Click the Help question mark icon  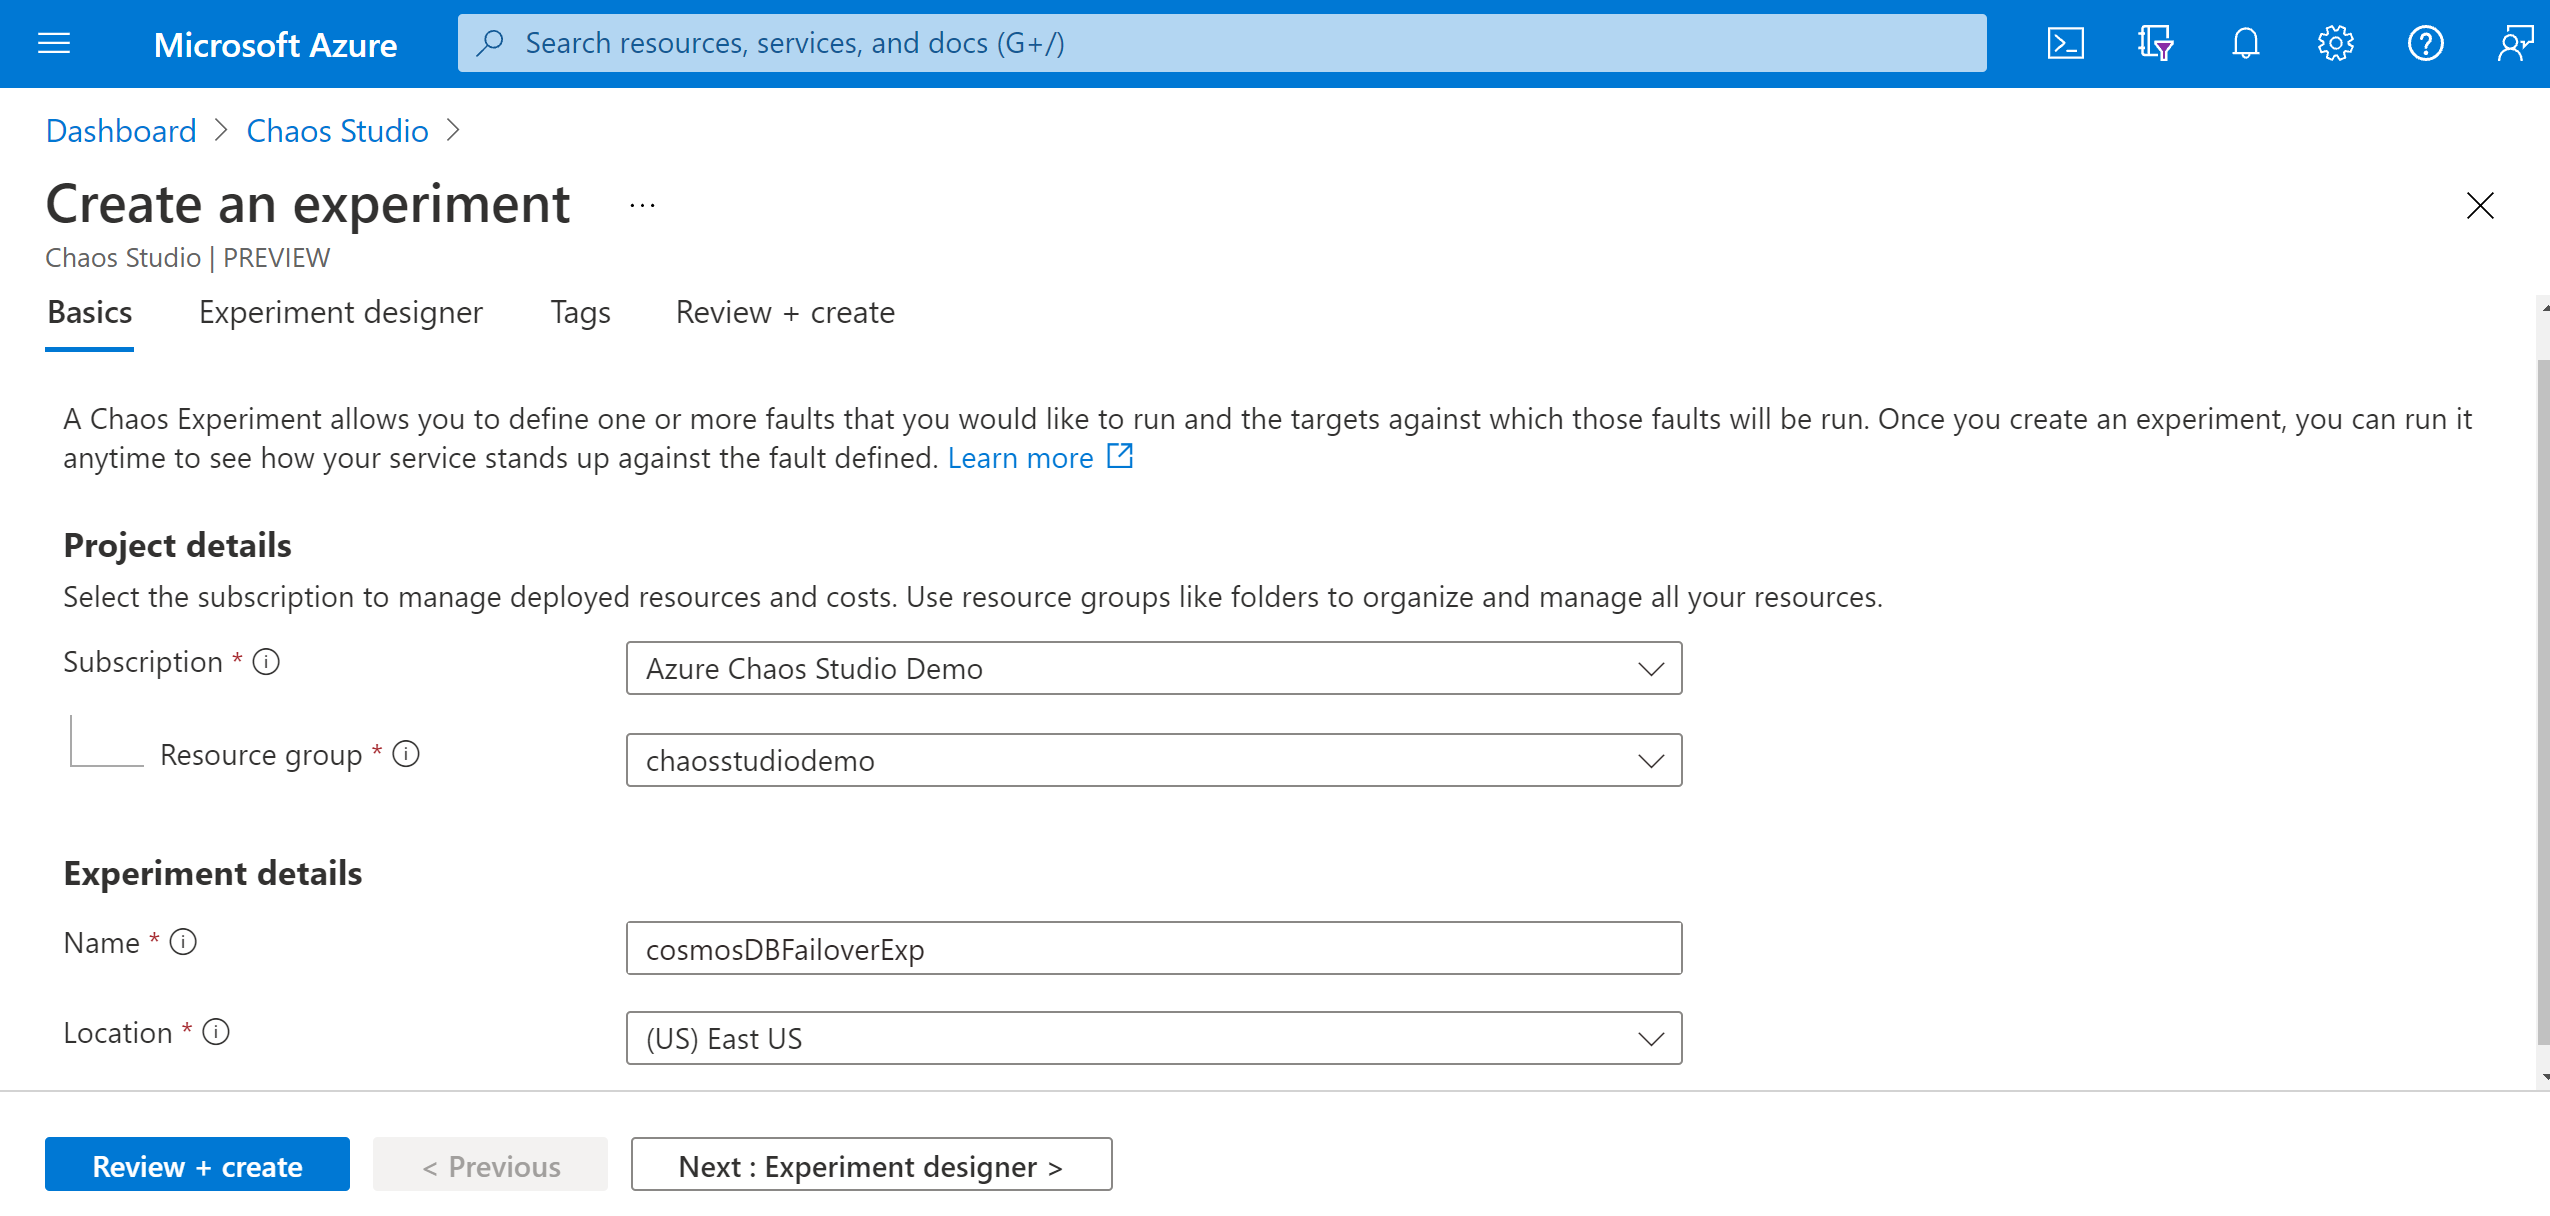coord(2422,42)
